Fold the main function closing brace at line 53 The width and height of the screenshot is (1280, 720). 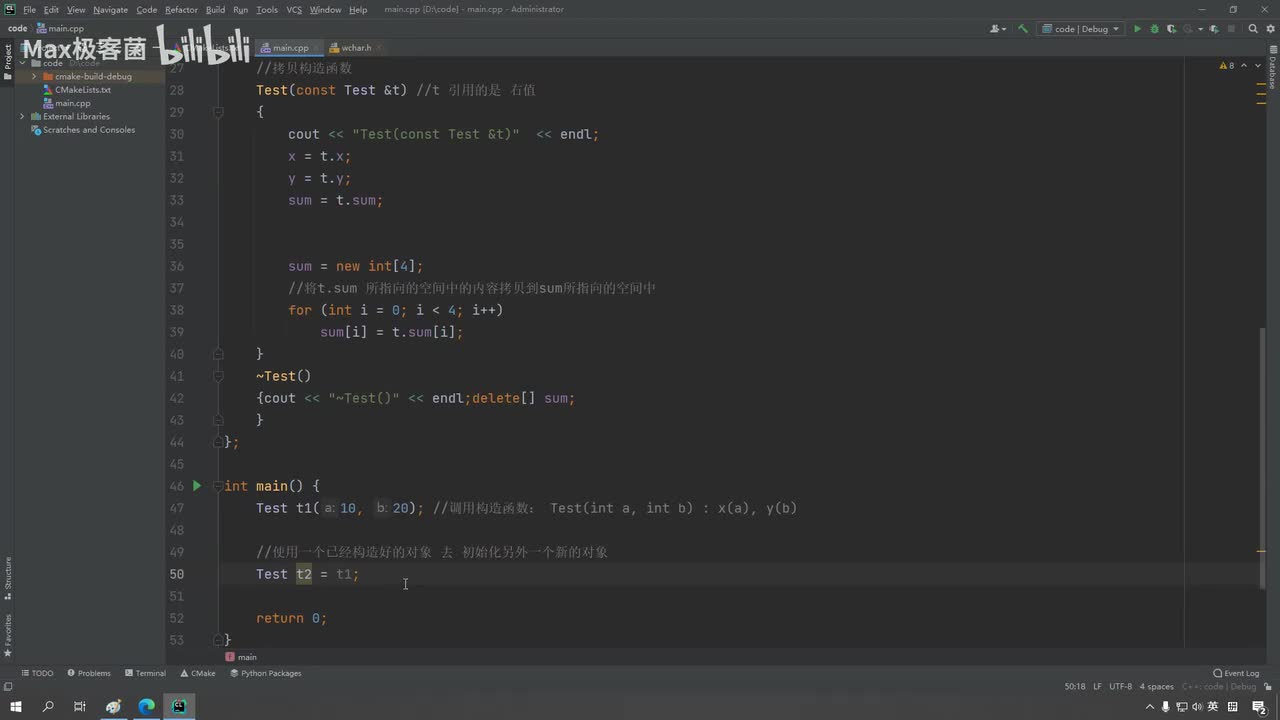click(x=218, y=640)
